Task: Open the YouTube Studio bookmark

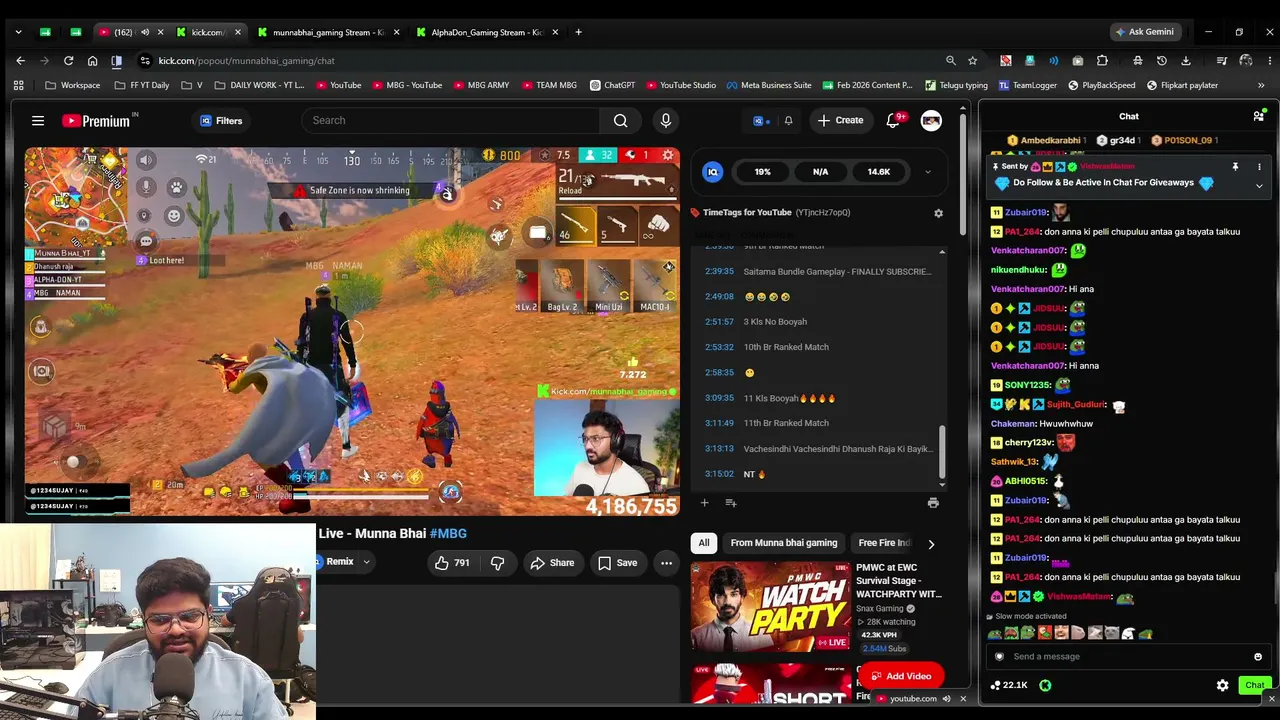Action: click(681, 85)
